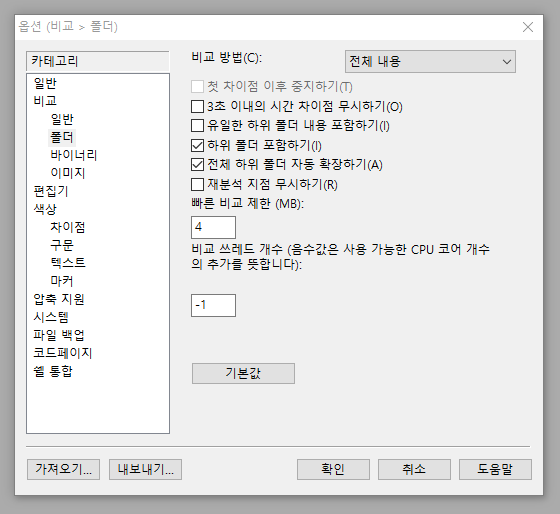Click the 빠른 비교 제한 (MB) input field
The height and width of the screenshot is (514, 560).
213,227
